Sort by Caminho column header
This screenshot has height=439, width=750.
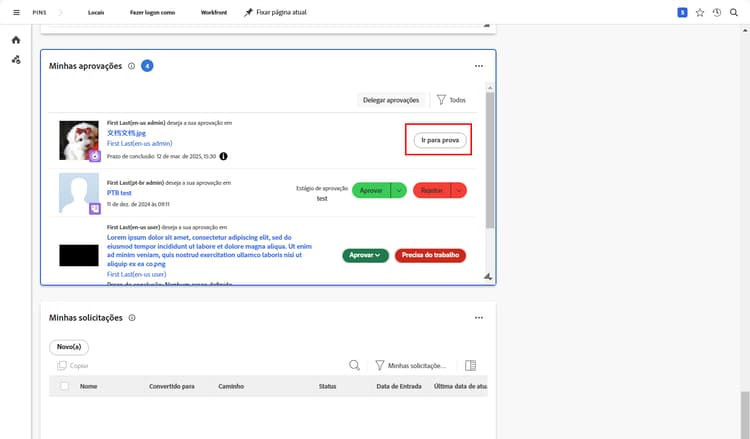point(231,386)
